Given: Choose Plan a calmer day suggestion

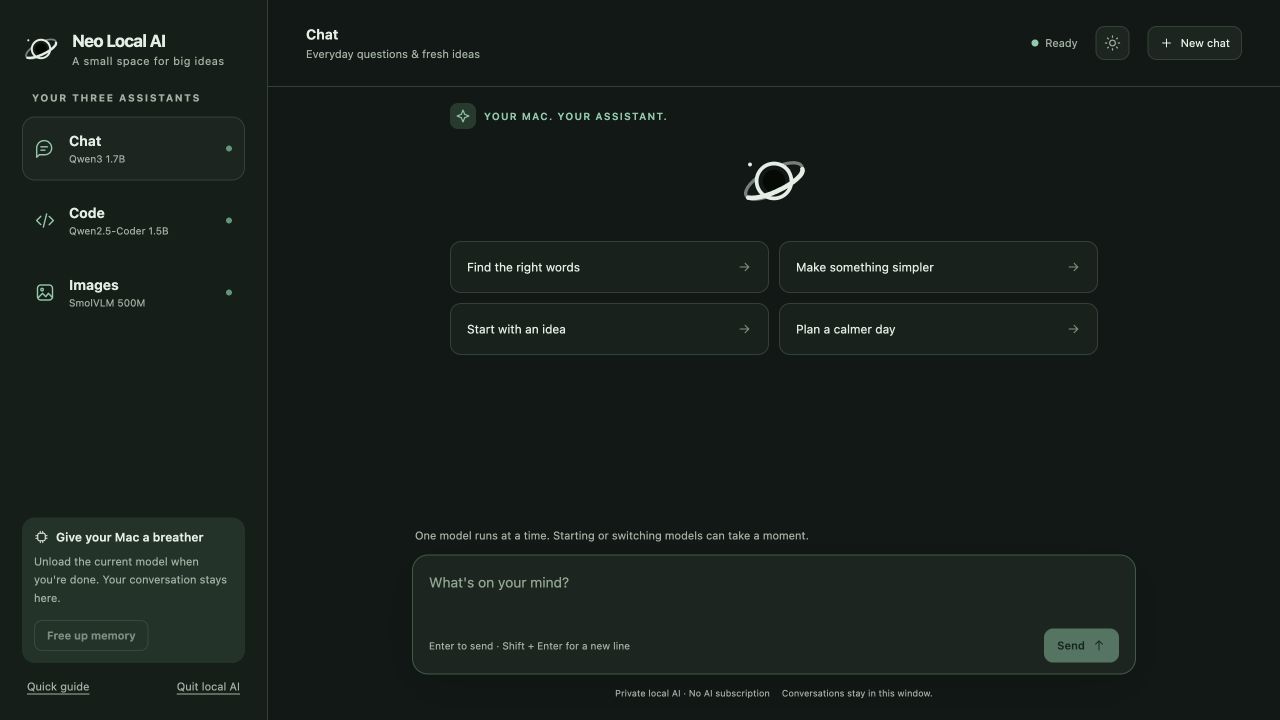Looking at the screenshot, I should pos(938,329).
